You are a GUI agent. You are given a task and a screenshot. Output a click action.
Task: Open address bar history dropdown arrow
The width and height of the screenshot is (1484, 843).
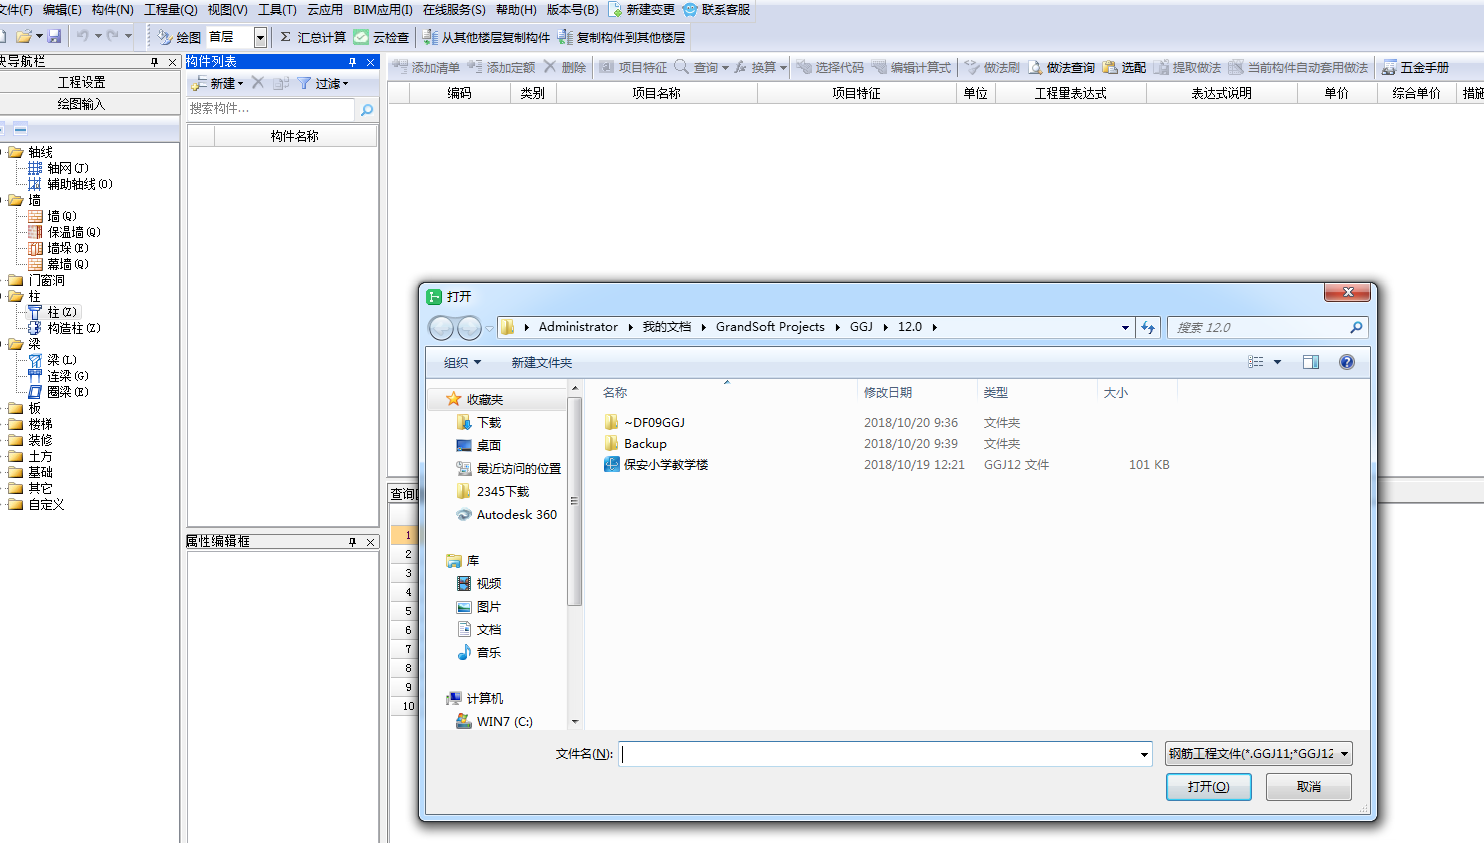pyautogui.click(x=1125, y=327)
